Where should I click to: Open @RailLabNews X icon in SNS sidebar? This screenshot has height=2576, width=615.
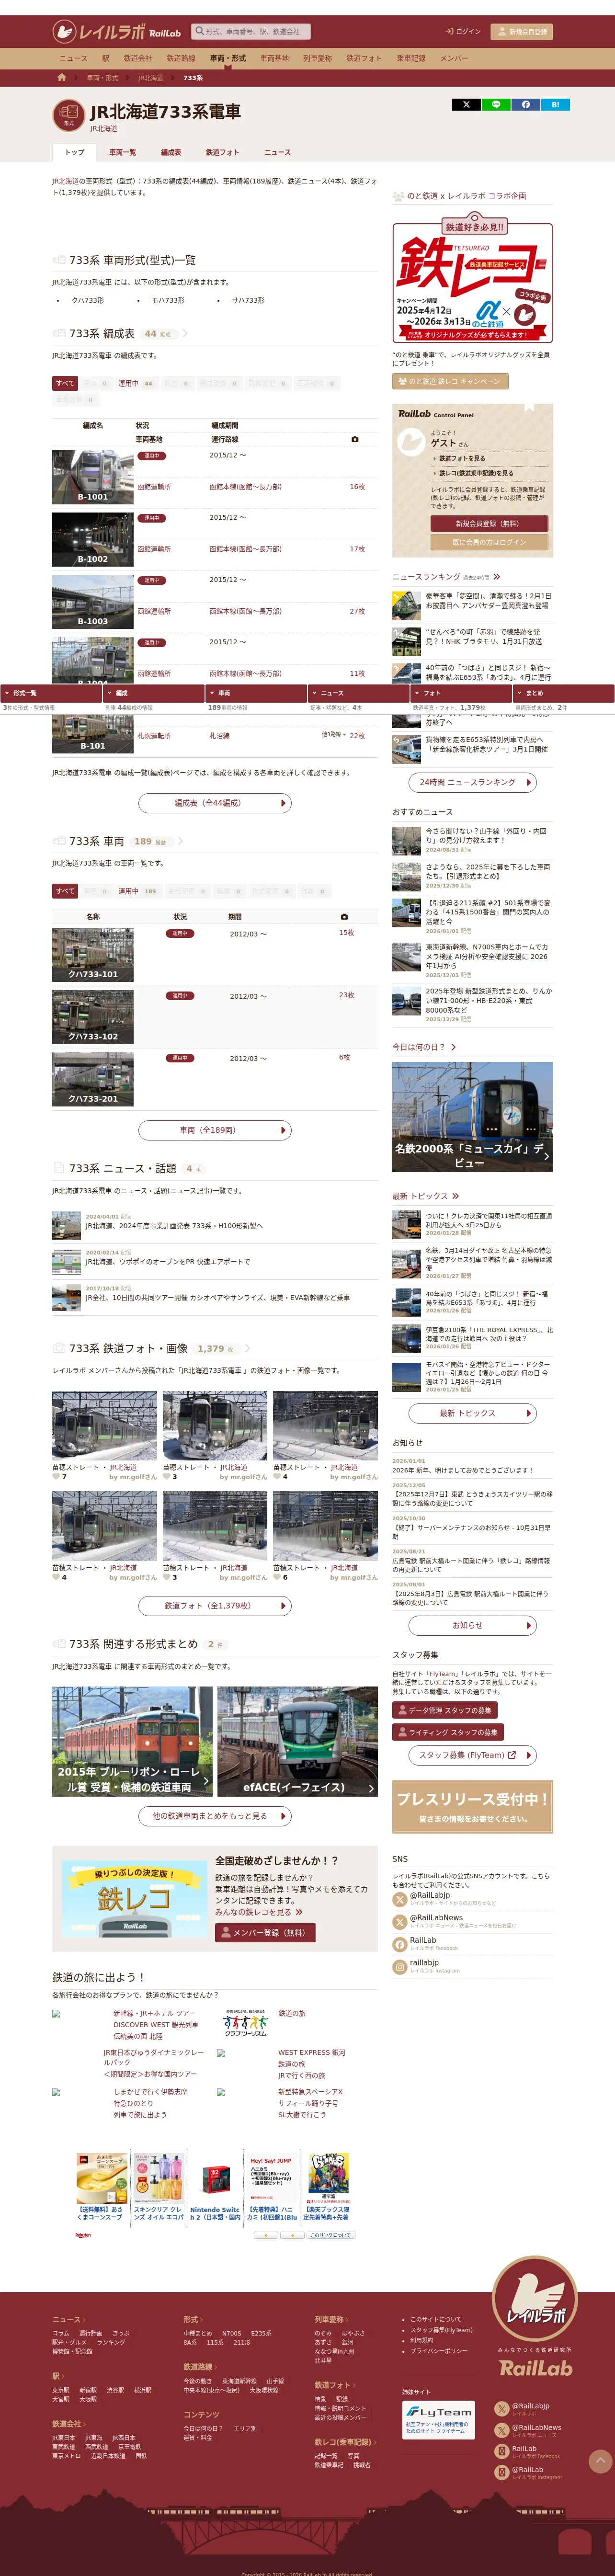click(400, 1921)
